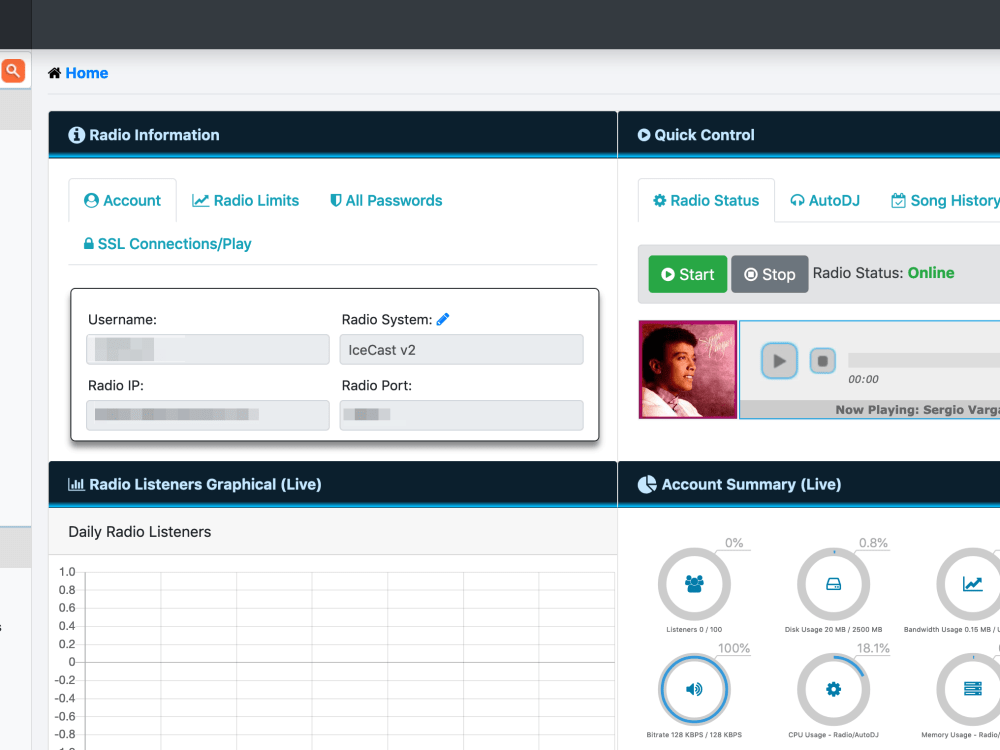Click the CPU Usage gear icon
Image resolution: width=1000 pixels, height=750 pixels.
(x=834, y=690)
